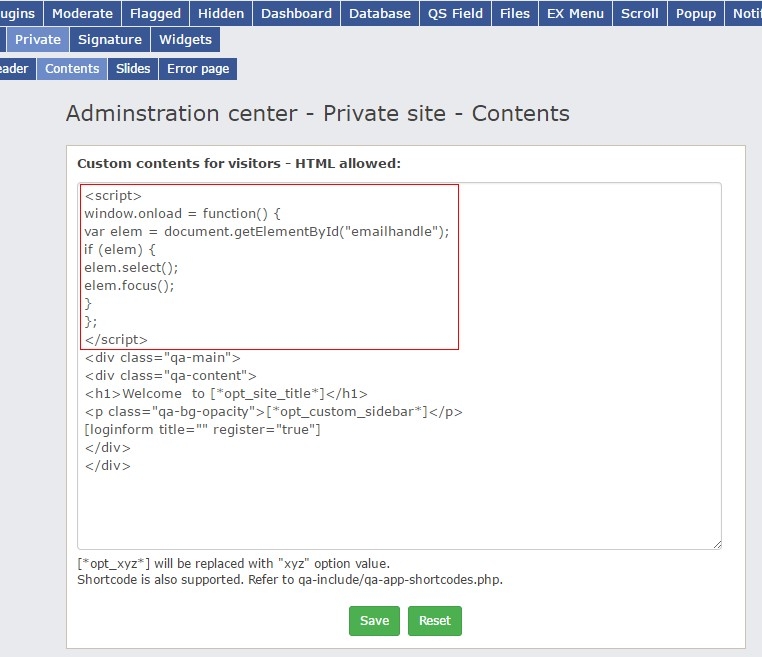
Task: Open the Database tab
Action: click(x=380, y=13)
